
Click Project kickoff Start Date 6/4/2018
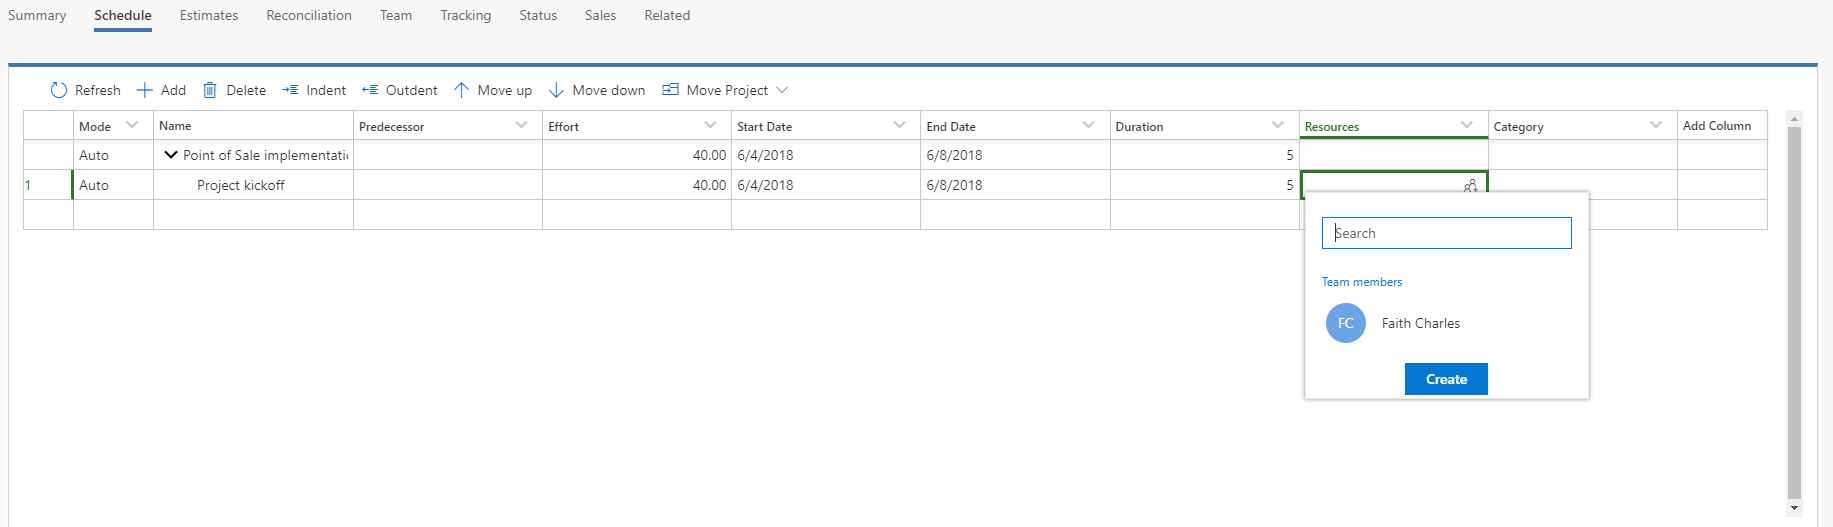765,185
